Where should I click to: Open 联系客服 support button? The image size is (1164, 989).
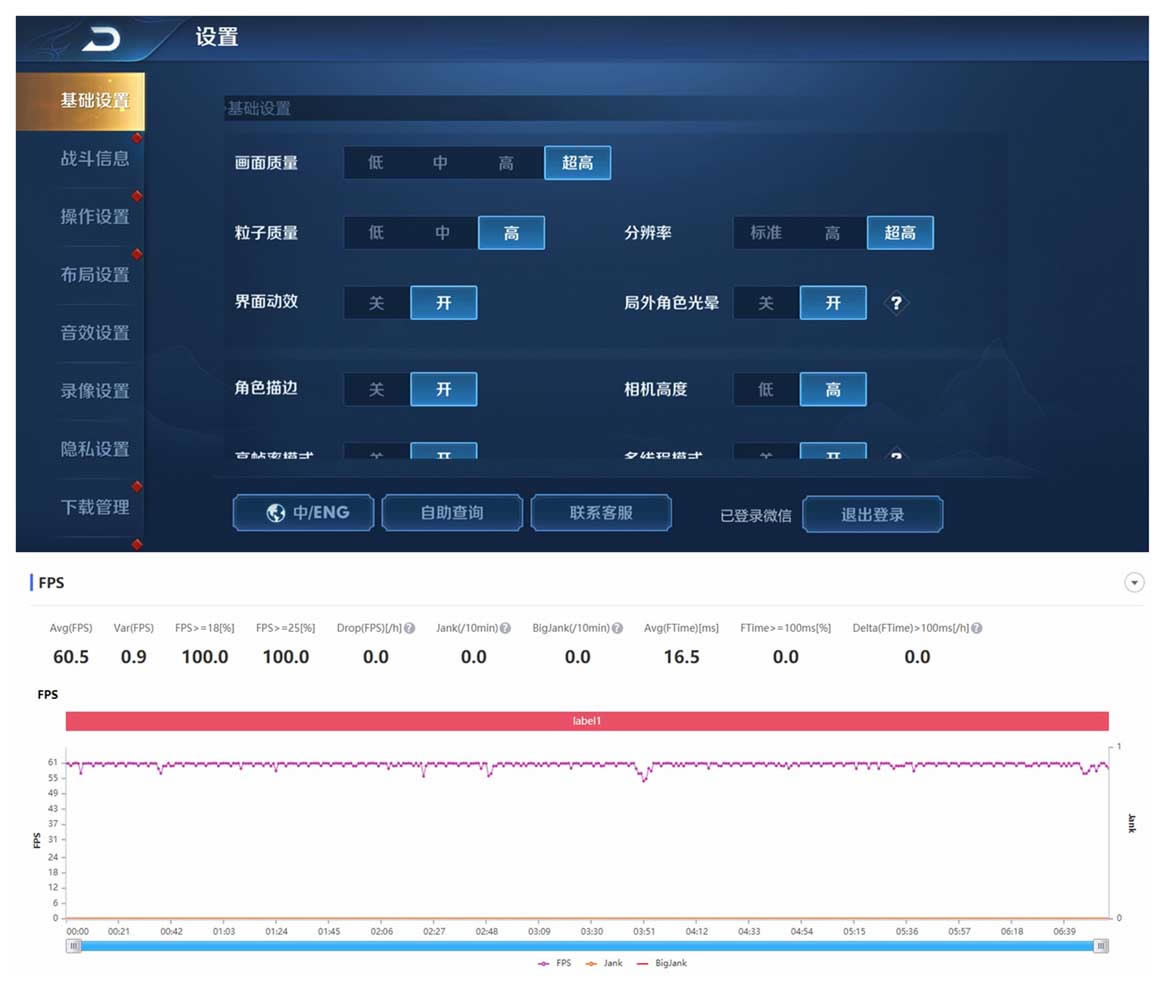tap(601, 513)
